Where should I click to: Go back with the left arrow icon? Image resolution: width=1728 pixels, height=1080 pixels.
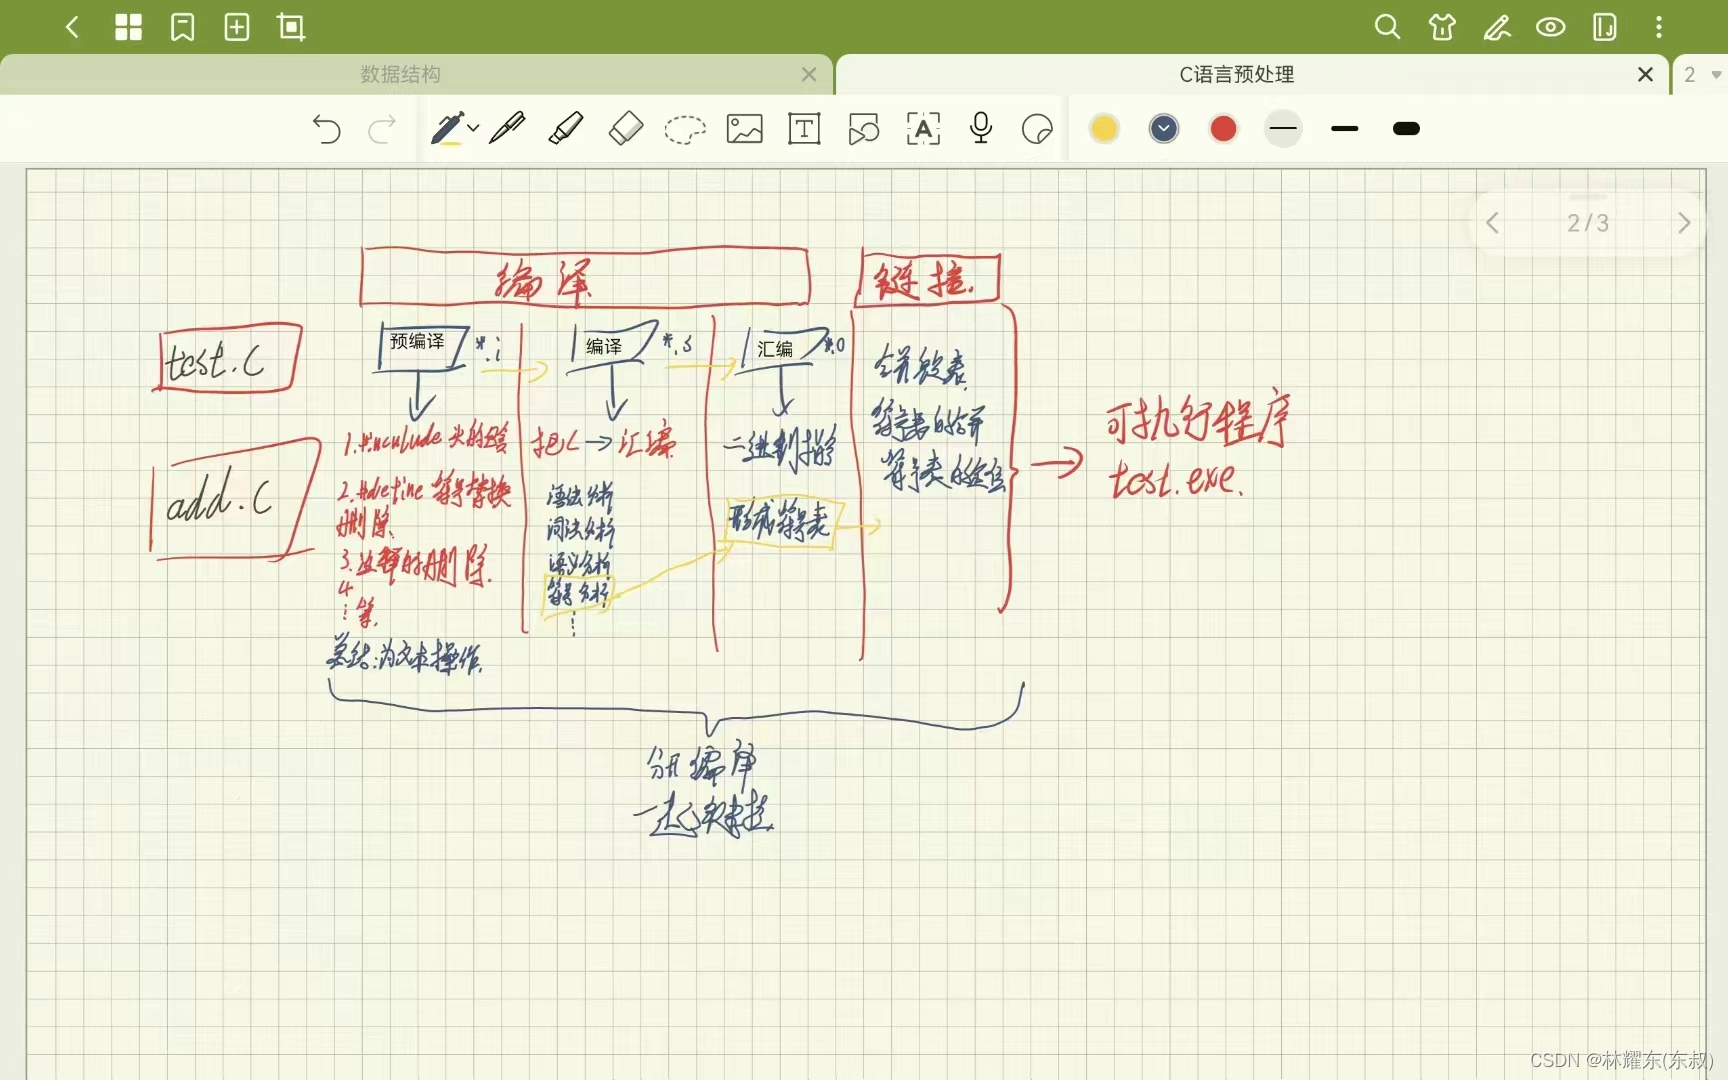pos(72,27)
